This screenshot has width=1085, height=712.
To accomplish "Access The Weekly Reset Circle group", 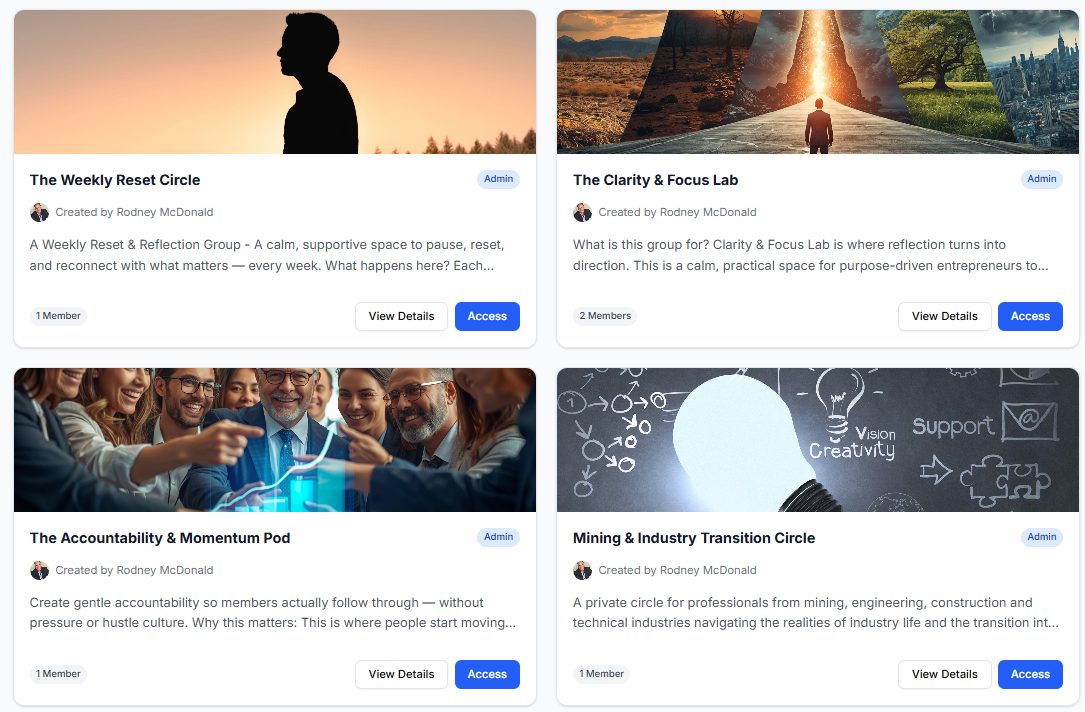I will (487, 316).
